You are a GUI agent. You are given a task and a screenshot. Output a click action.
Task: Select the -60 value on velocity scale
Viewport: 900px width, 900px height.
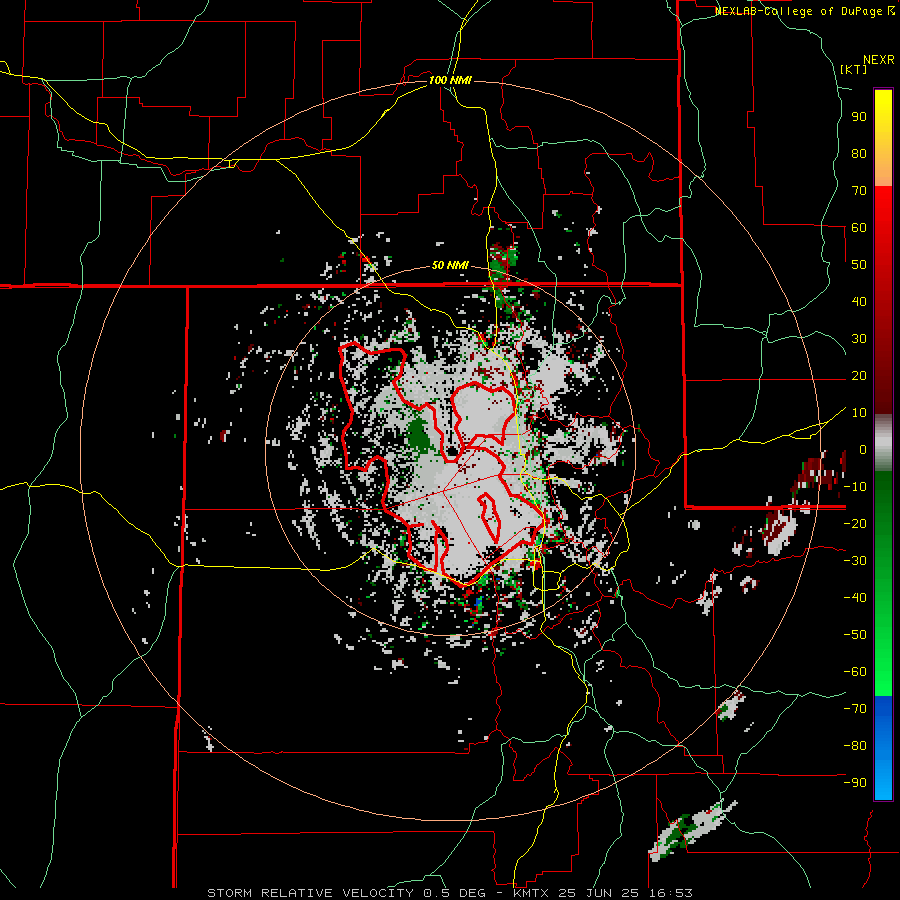point(855,672)
